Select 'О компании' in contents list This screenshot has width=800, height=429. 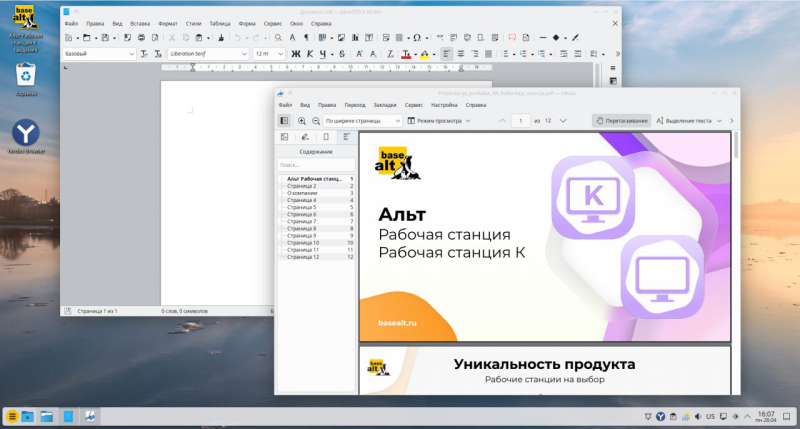tap(303, 193)
